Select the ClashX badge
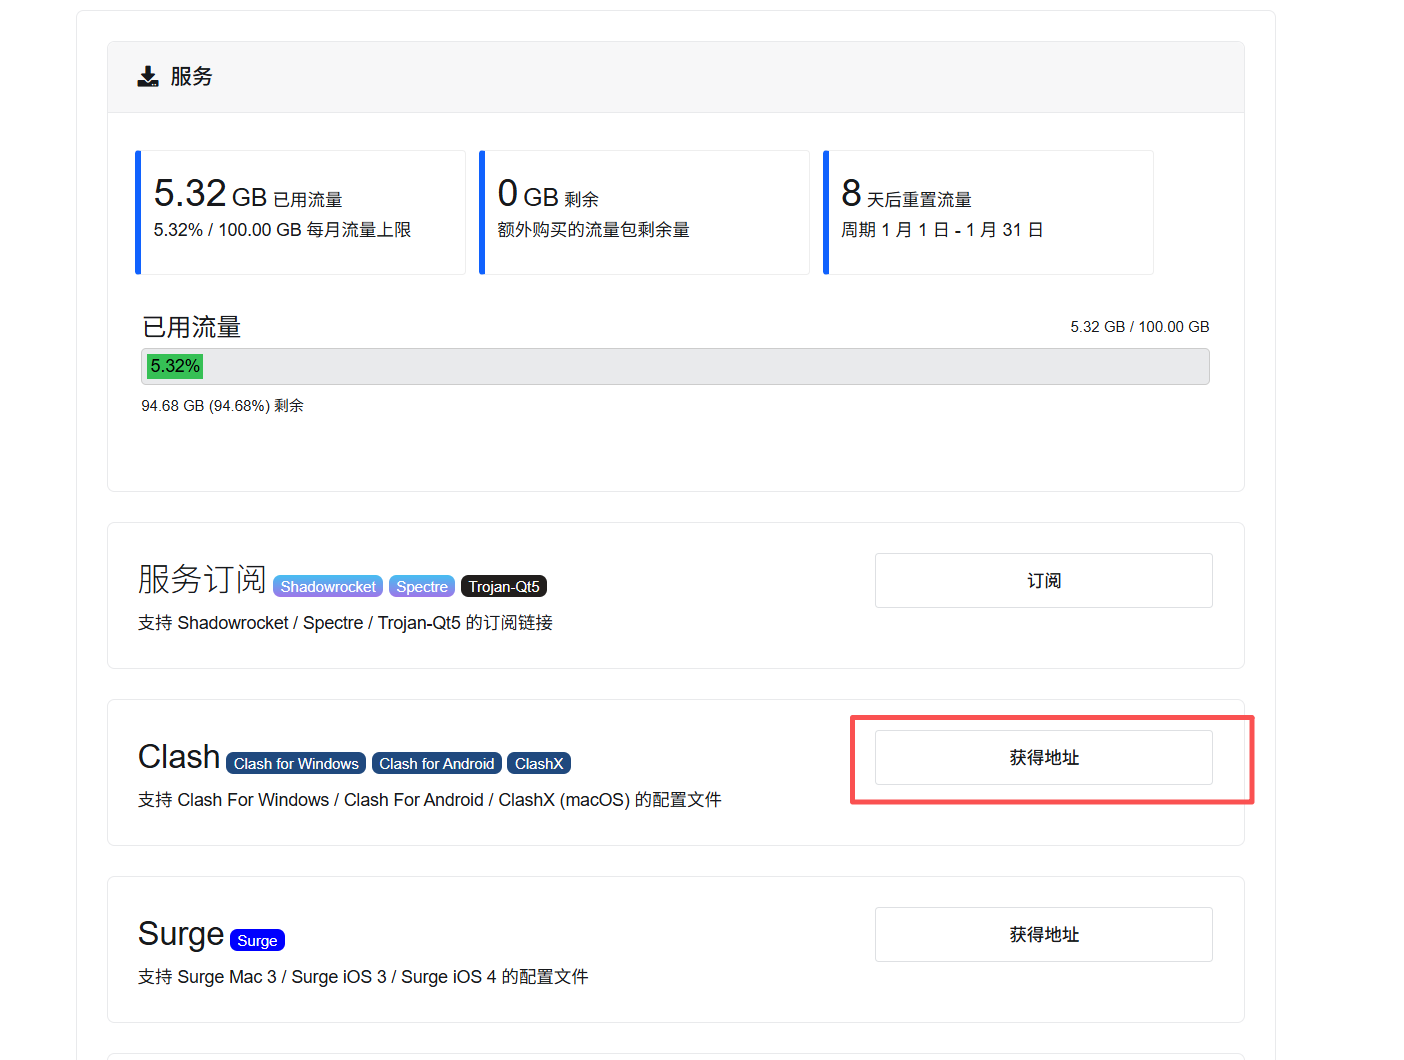This screenshot has height=1060, width=1404. [538, 763]
